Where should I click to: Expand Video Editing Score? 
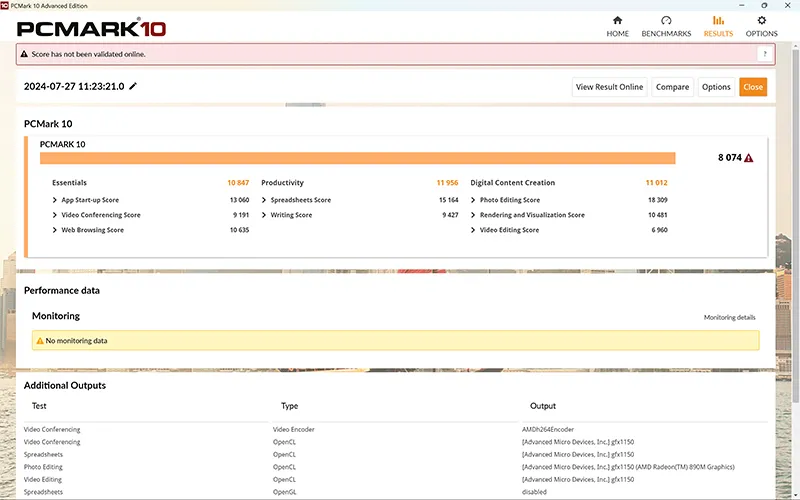tap(473, 230)
